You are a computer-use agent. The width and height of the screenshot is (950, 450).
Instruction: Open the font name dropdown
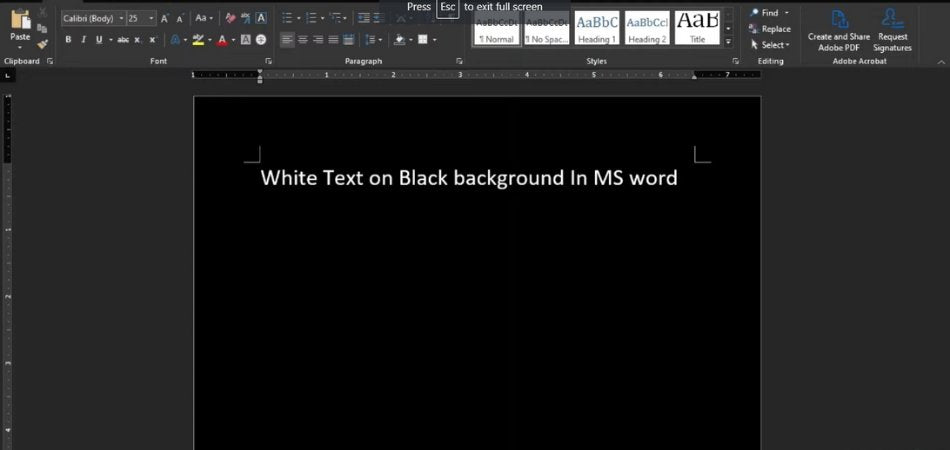pyautogui.click(x=121, y=19)
